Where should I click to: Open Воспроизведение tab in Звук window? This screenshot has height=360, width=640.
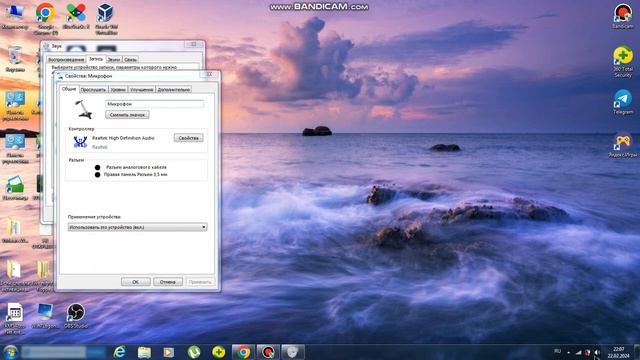(66, 60)
